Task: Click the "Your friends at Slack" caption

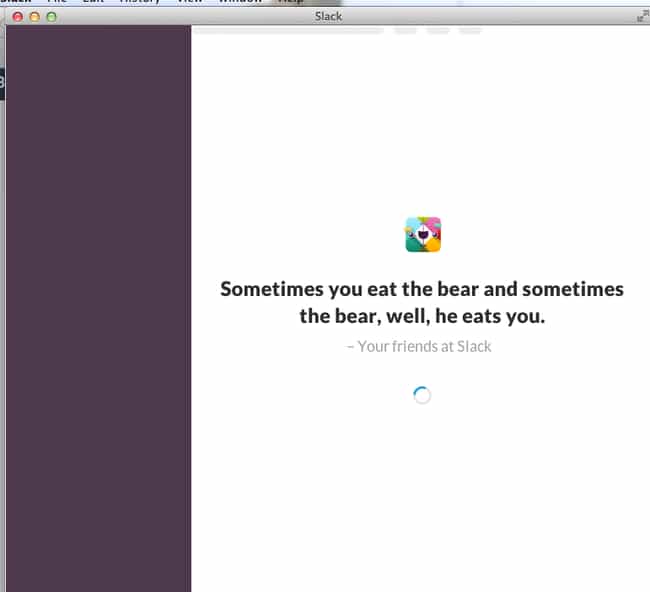Action: [419, 346]
